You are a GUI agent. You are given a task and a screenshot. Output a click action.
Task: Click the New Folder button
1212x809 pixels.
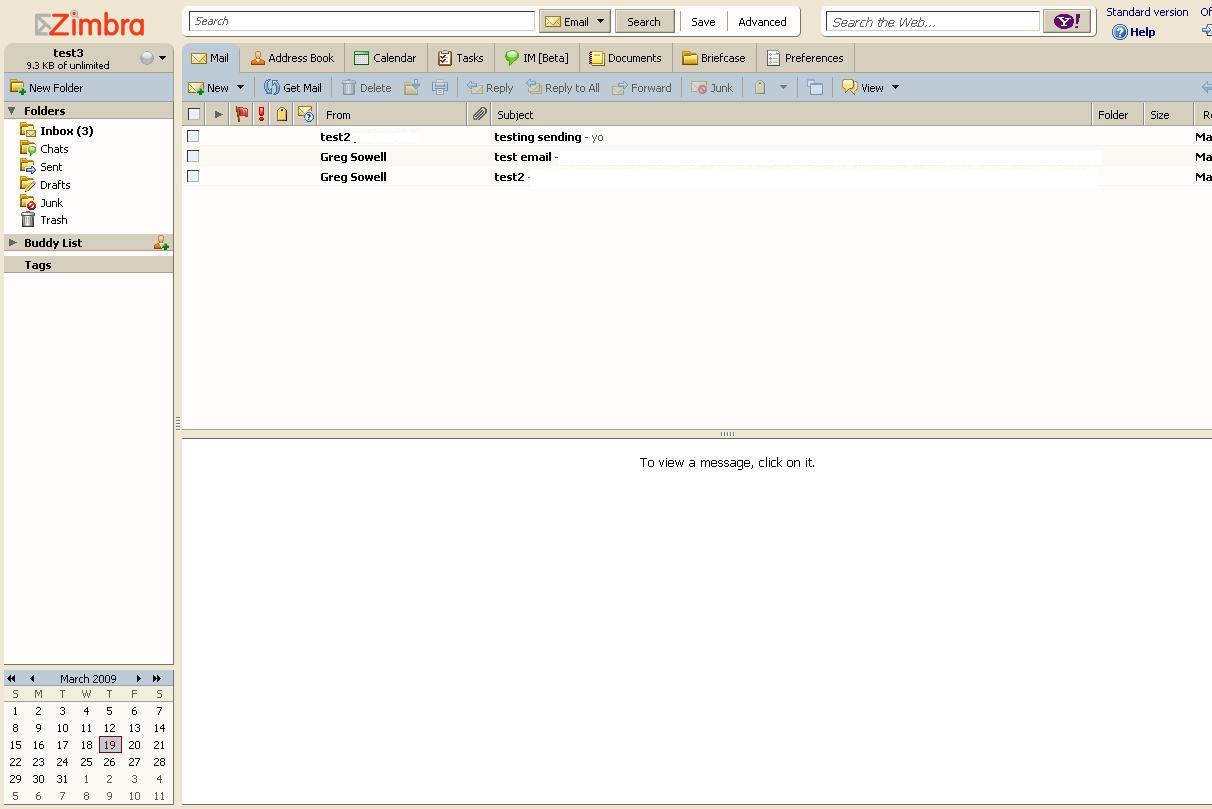[x=47, y=88]
